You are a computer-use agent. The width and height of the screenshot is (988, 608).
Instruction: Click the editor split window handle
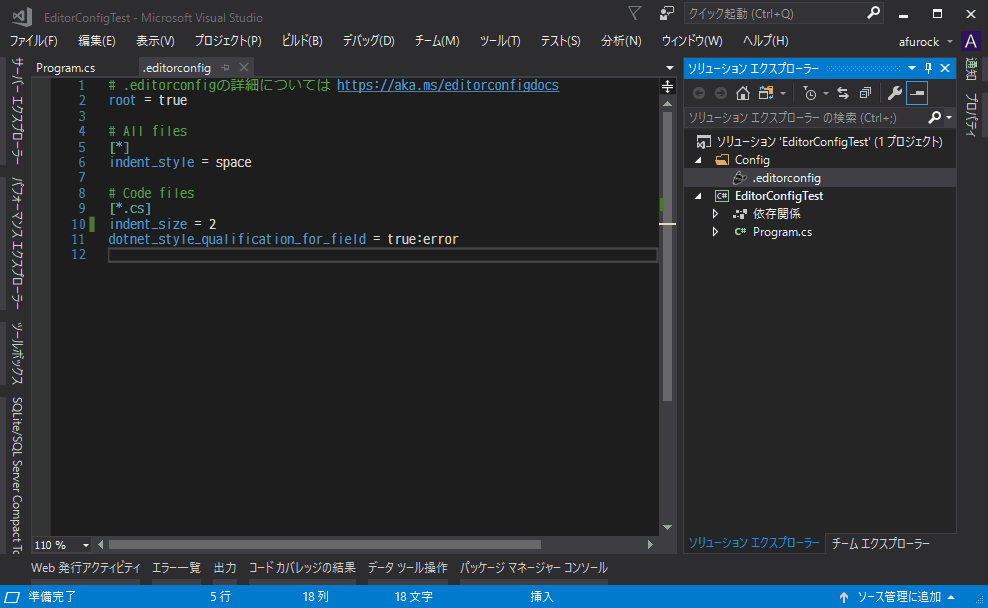click(x=667, y=86)
